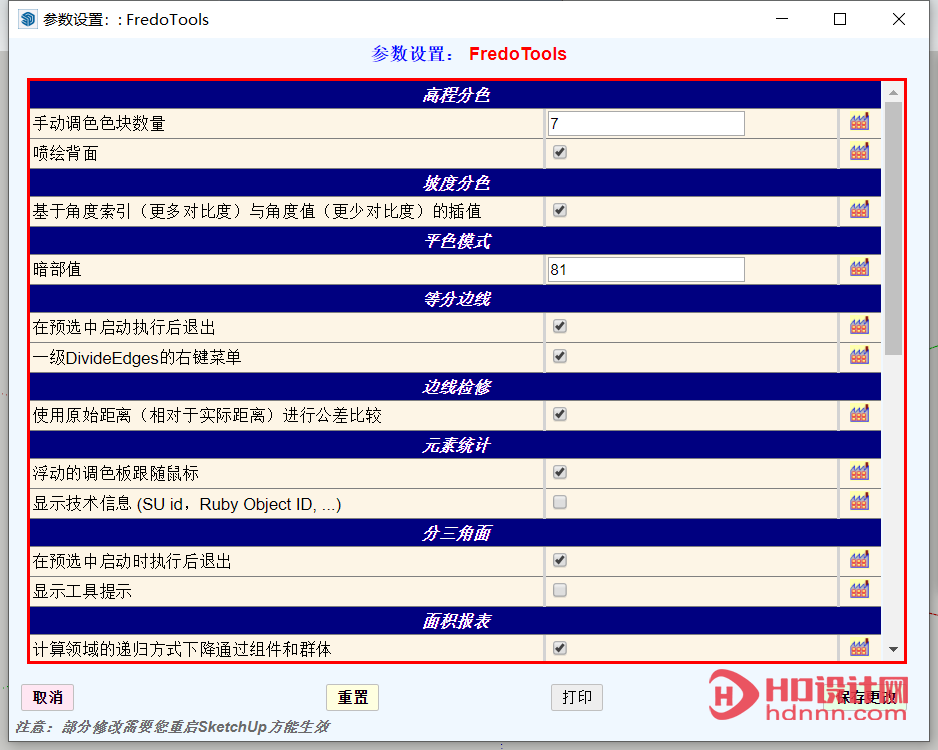Focus the 手动调色色块数量 input field

[x=646, y=123]
